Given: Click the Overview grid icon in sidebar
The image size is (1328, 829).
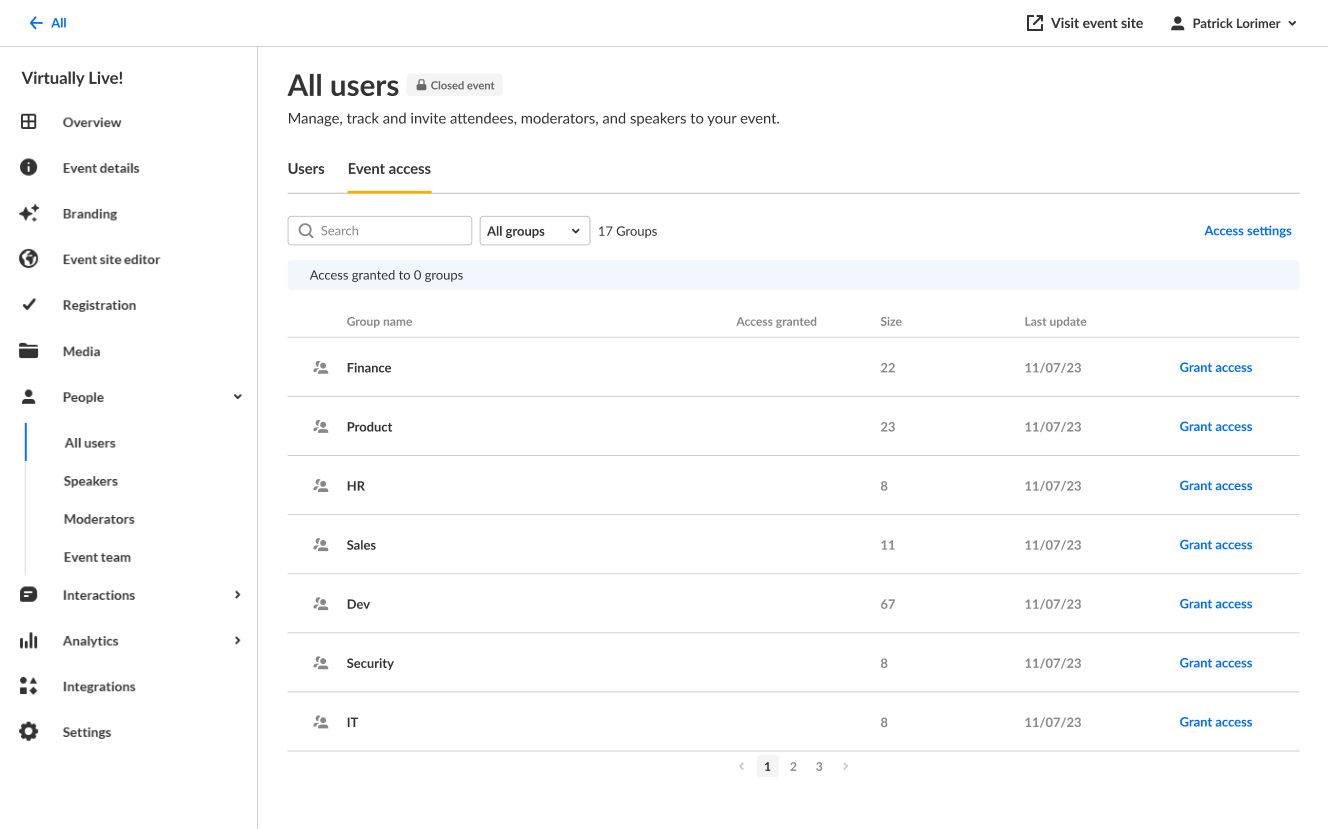Looking at the screenshot, I should [x=29, y=122].
